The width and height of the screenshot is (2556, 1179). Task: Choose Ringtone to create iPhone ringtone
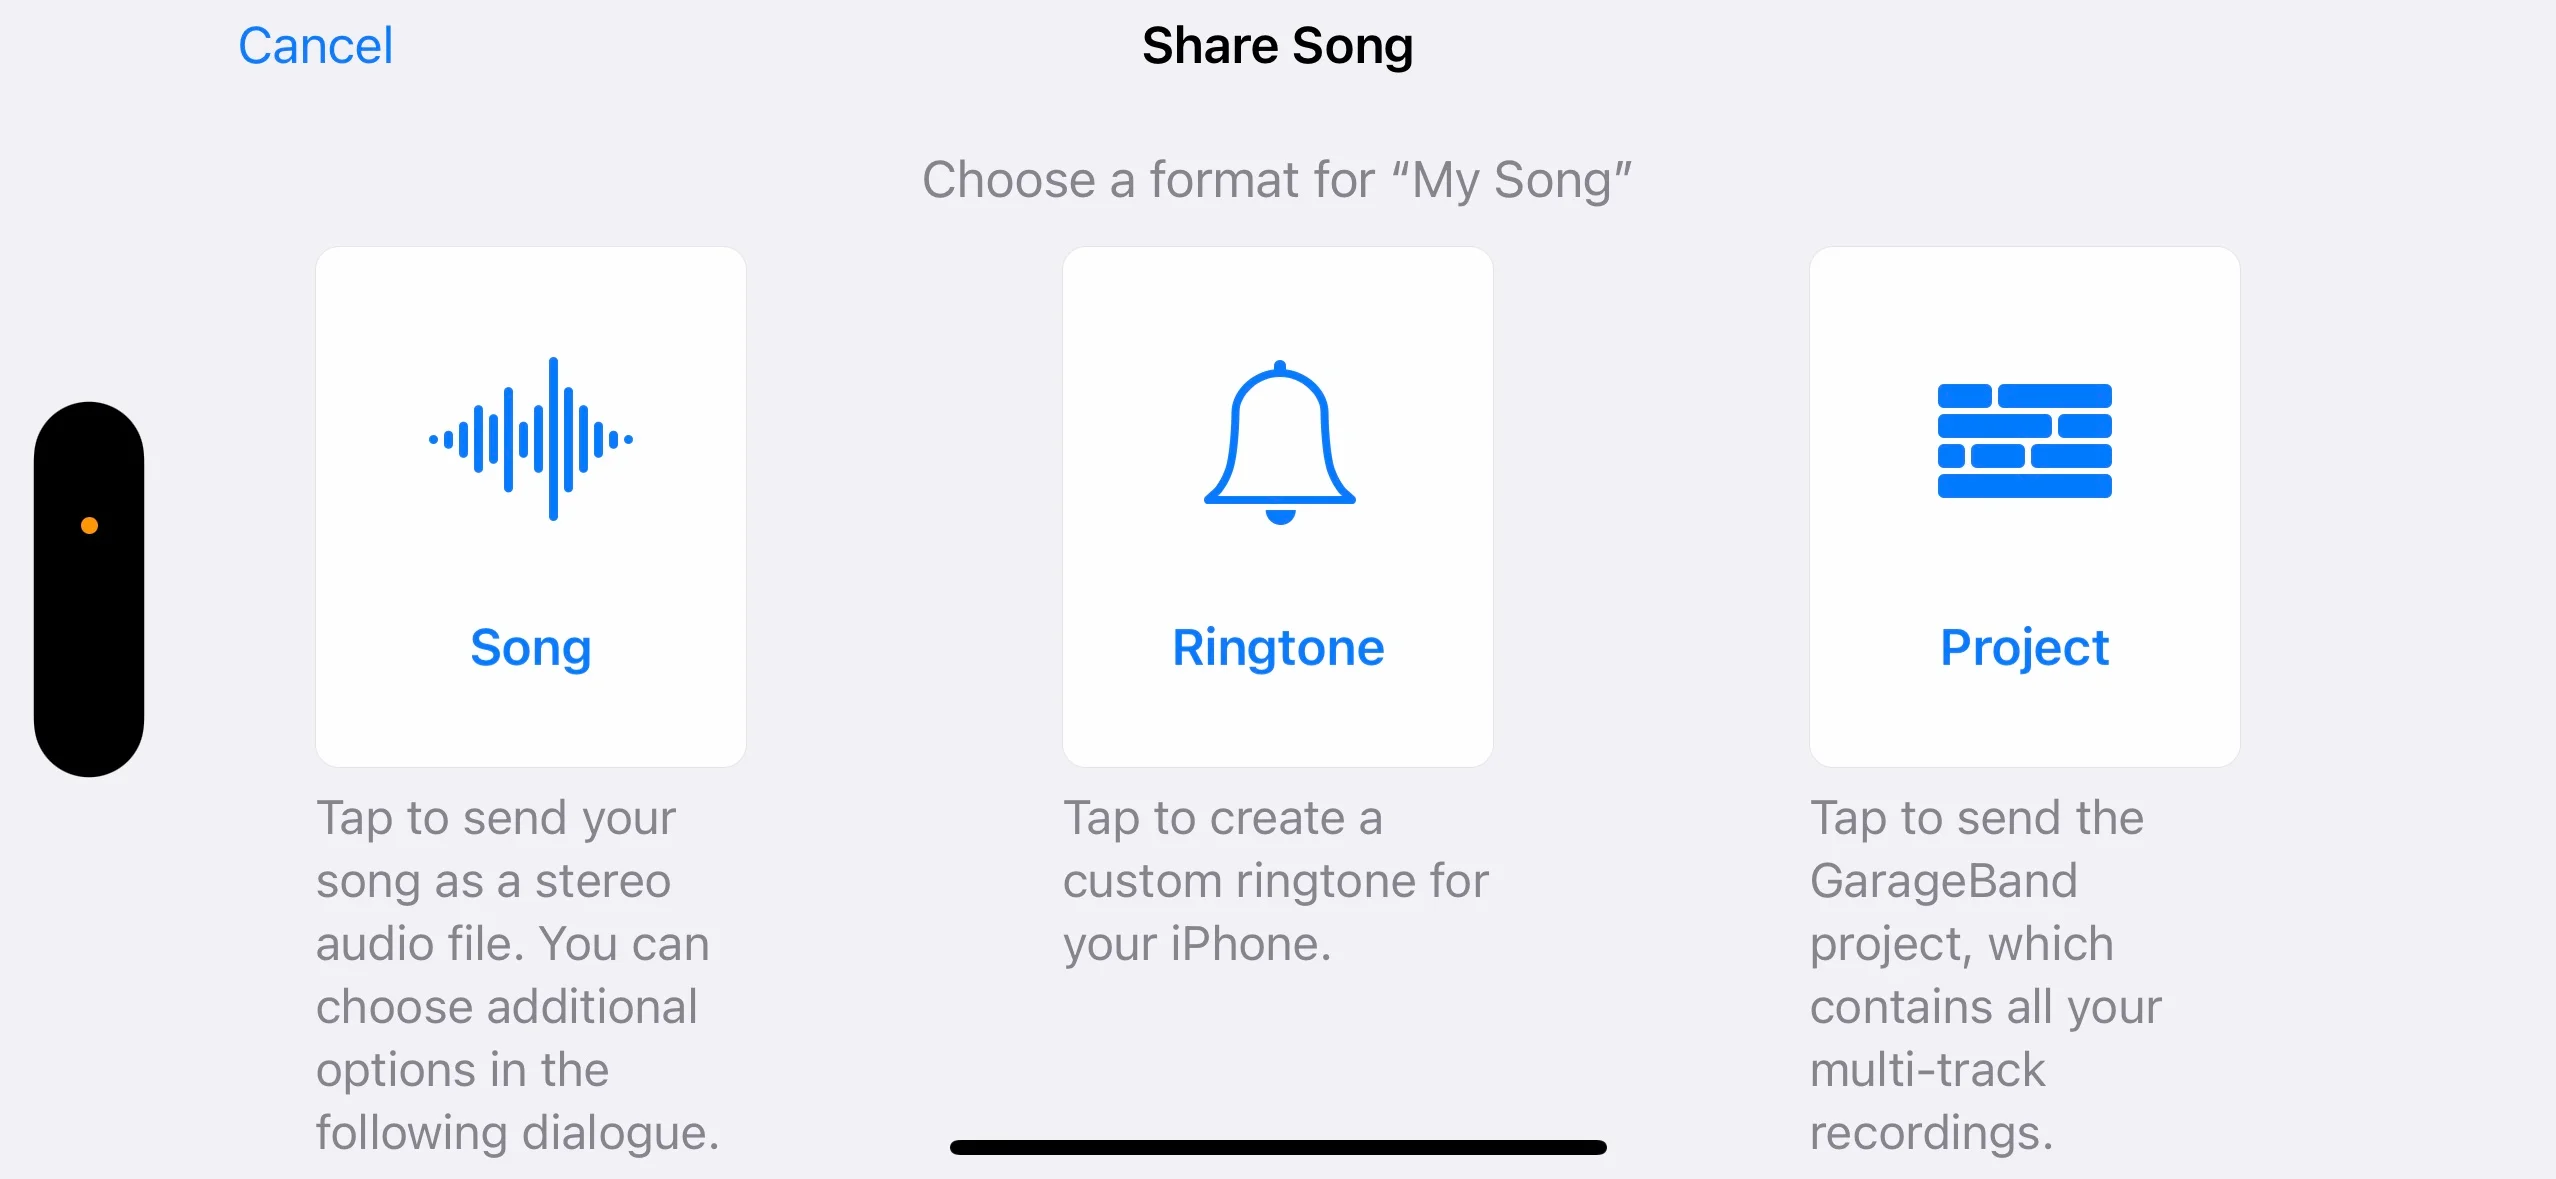point(1278,506)
